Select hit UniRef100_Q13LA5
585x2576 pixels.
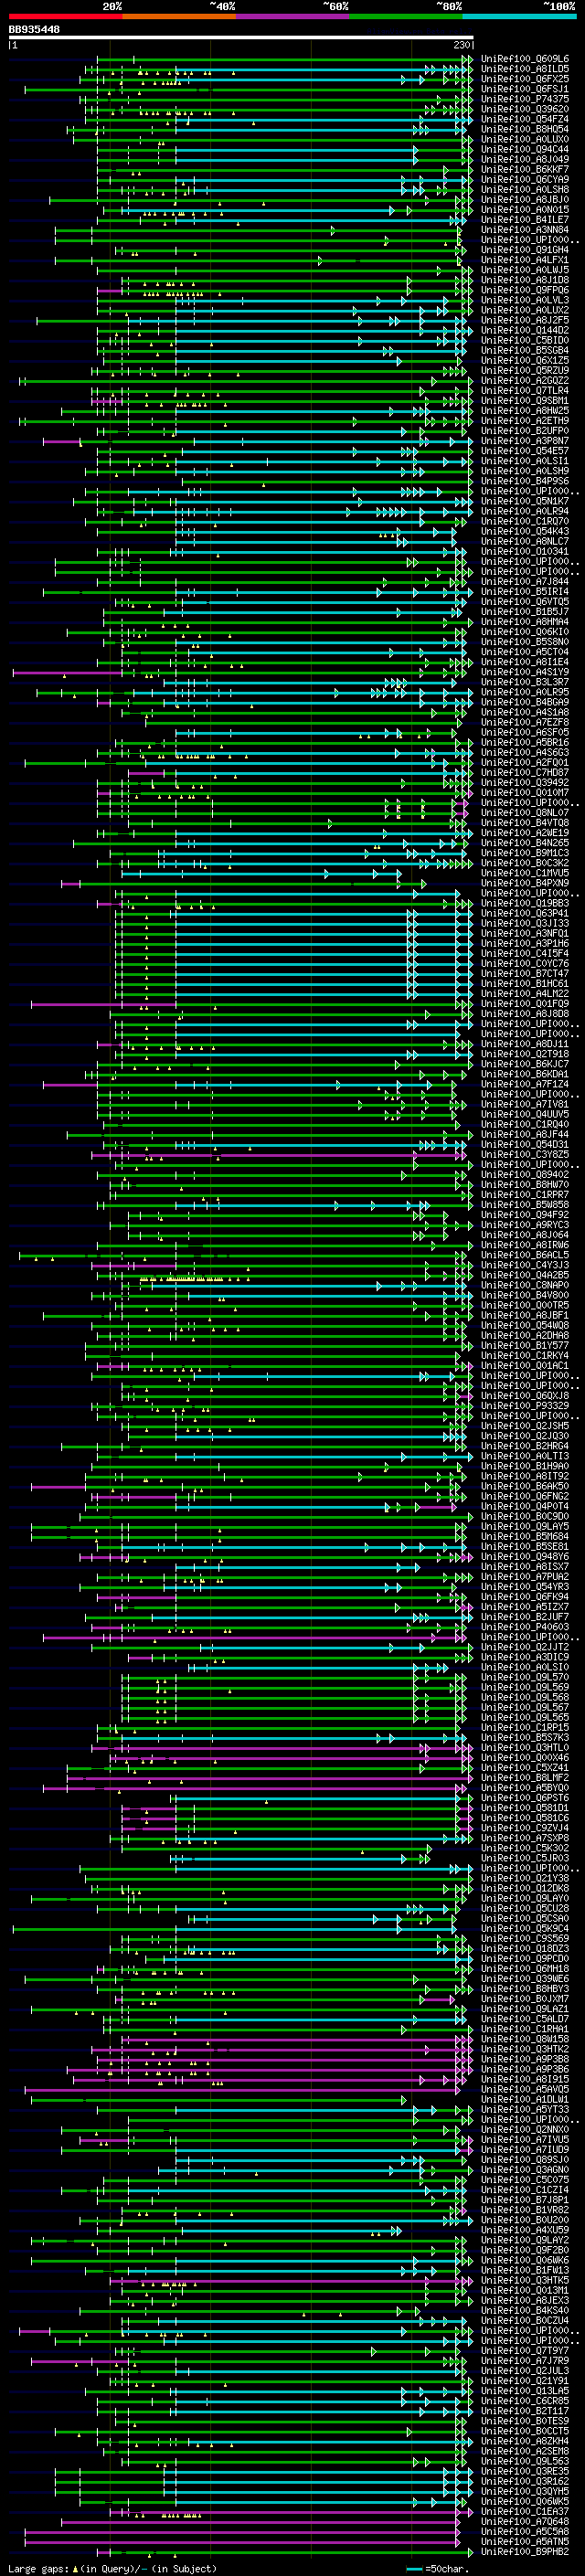click(525, 2390)
